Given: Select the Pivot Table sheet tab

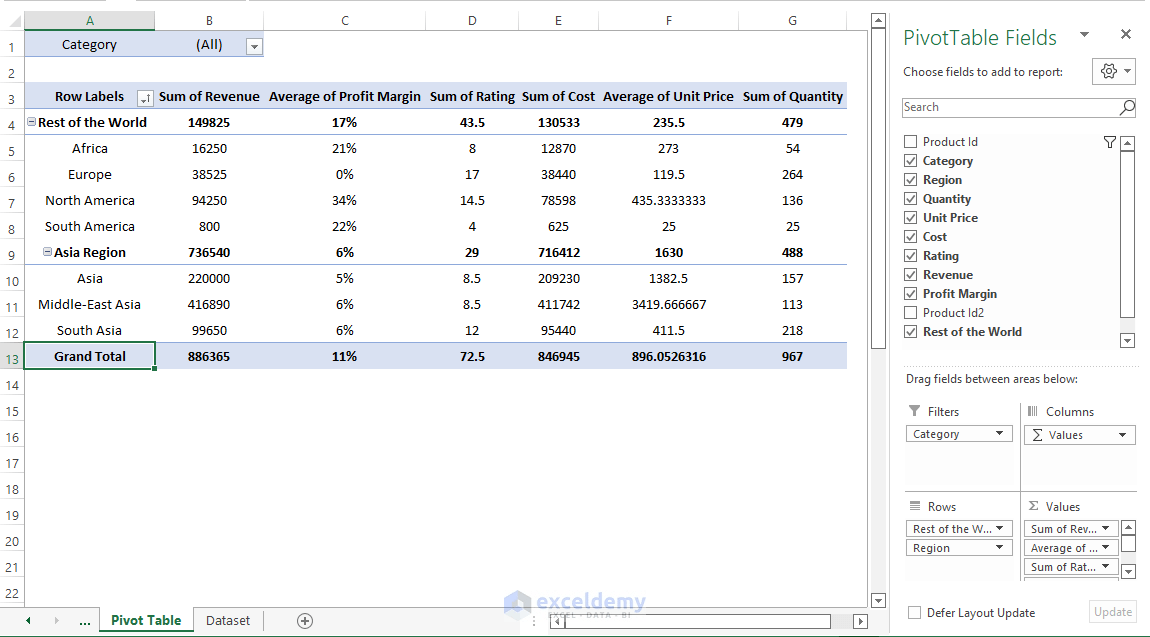Looking at the screenshot, I should [x=145, y=620].
